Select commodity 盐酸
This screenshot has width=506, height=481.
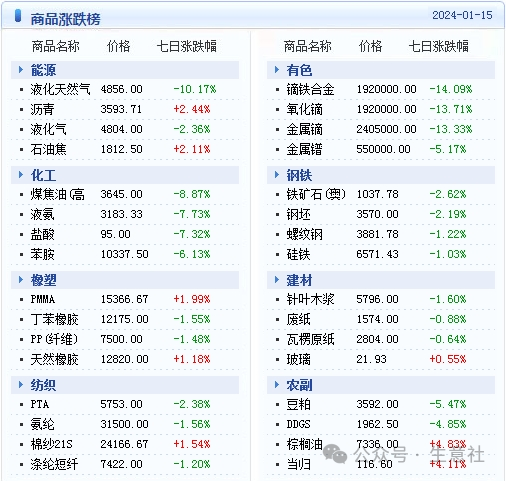[x=42, y=234]
